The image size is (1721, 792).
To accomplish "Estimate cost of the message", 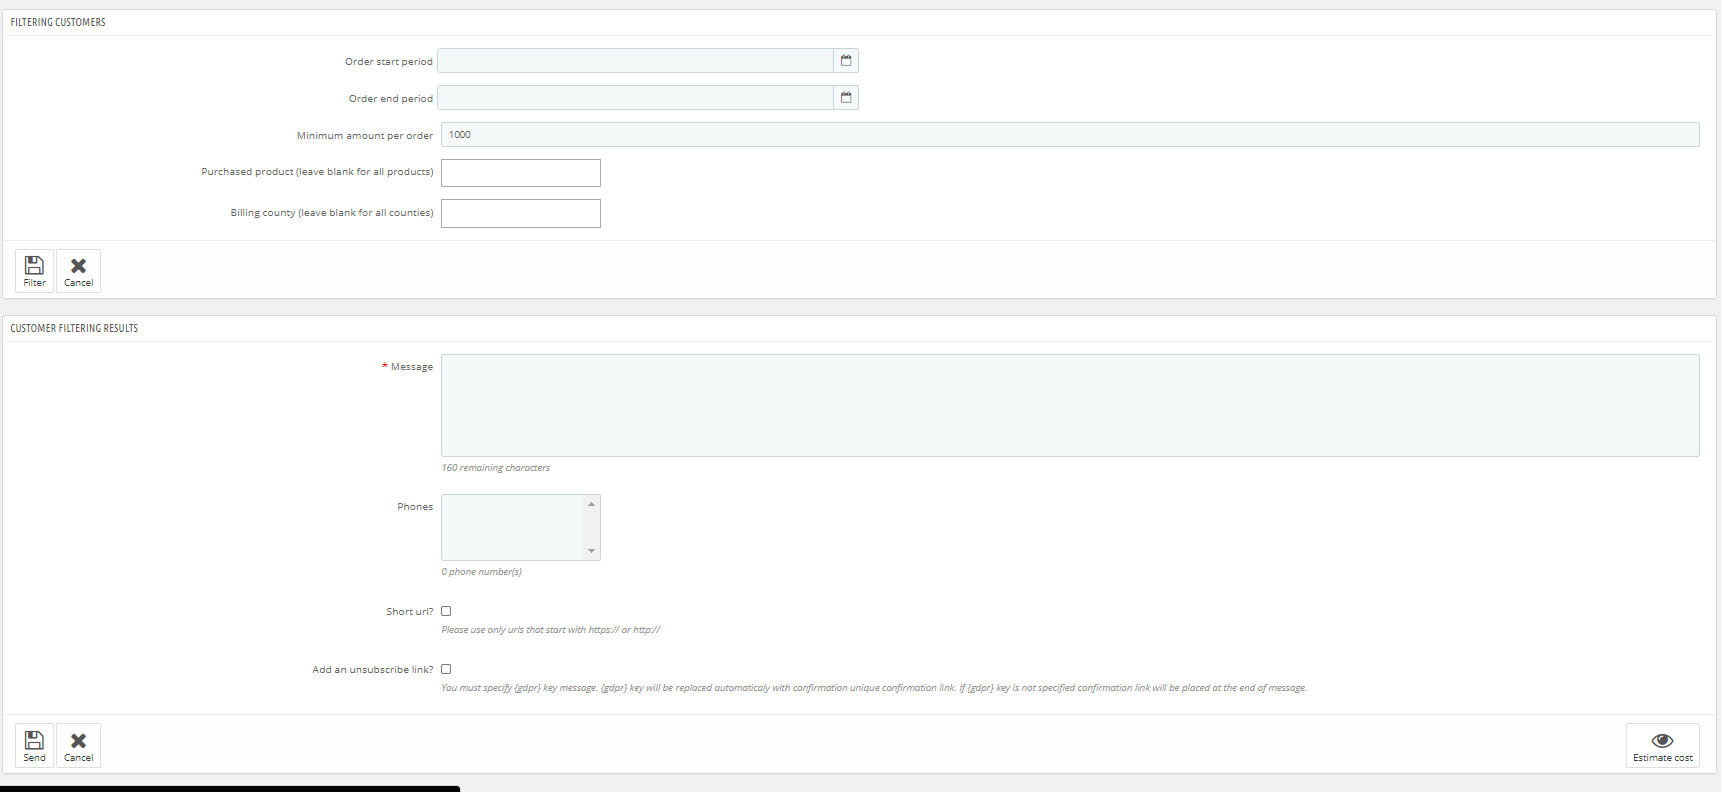I will [1662, 746].
